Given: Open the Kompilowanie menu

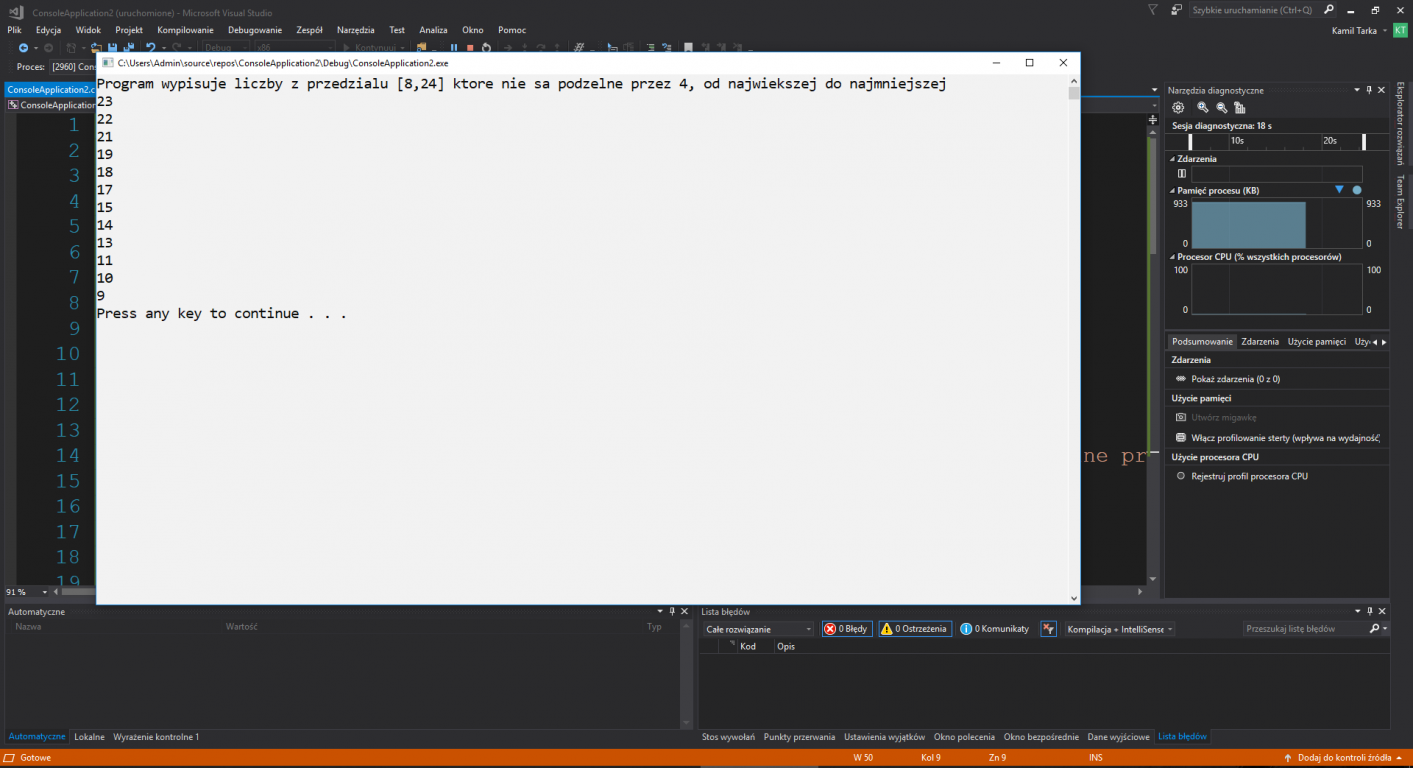Looking at the screenshot, I should pyautogui.click(x=185, y=30).
